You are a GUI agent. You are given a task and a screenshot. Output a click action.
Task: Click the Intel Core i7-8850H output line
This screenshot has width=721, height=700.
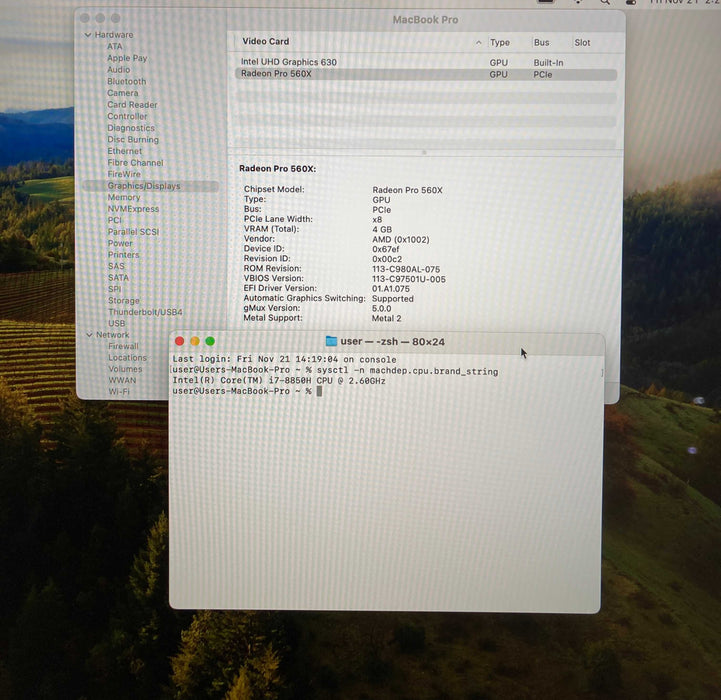[279, 381]
